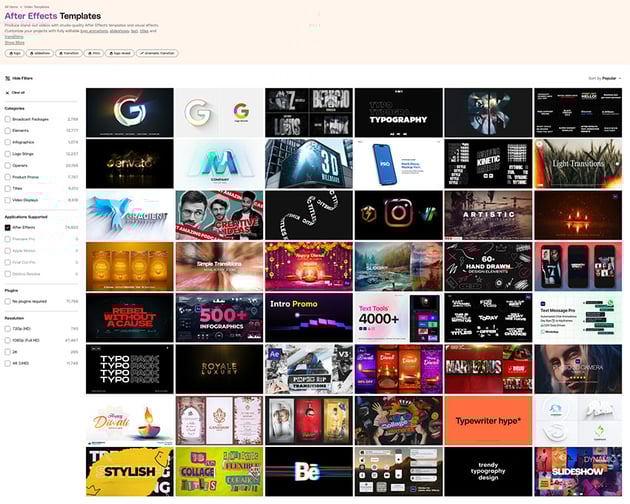This screenshot has height=504, width=630.
Task: Select the transition tag chip
Action: [69, 53]
